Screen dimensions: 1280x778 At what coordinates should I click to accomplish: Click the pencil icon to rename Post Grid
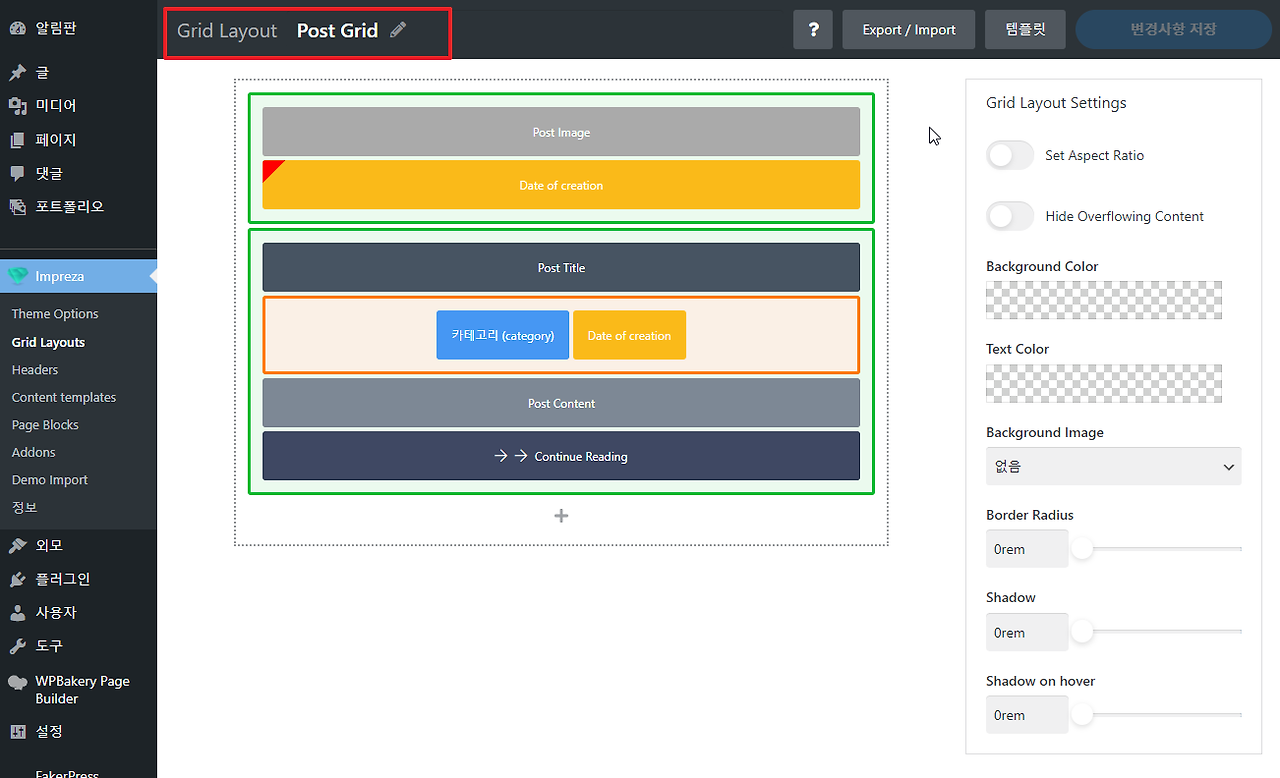398,30
